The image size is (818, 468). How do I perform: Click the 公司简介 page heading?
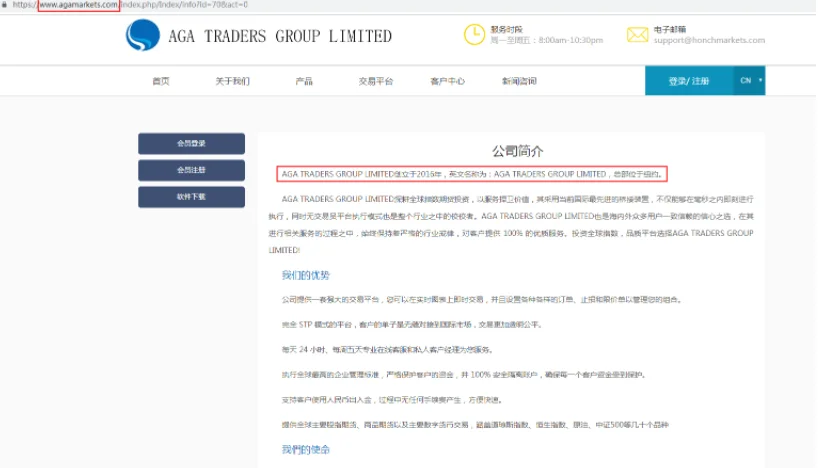tap(518, 151)
